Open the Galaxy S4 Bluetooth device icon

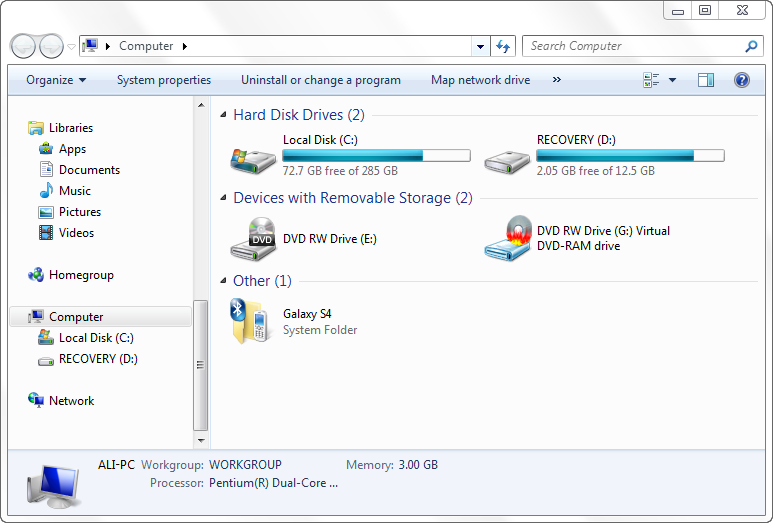tap(250, 321)
